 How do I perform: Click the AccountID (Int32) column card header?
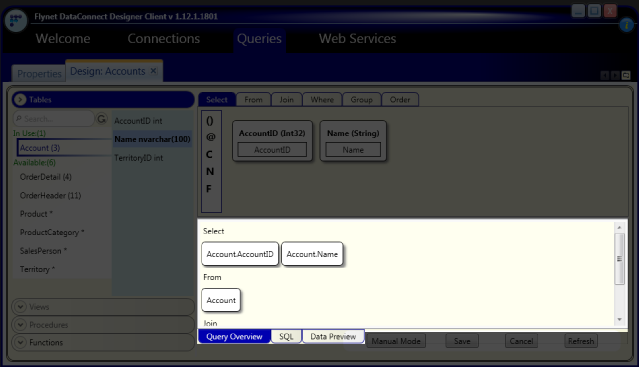click(272, 133)
